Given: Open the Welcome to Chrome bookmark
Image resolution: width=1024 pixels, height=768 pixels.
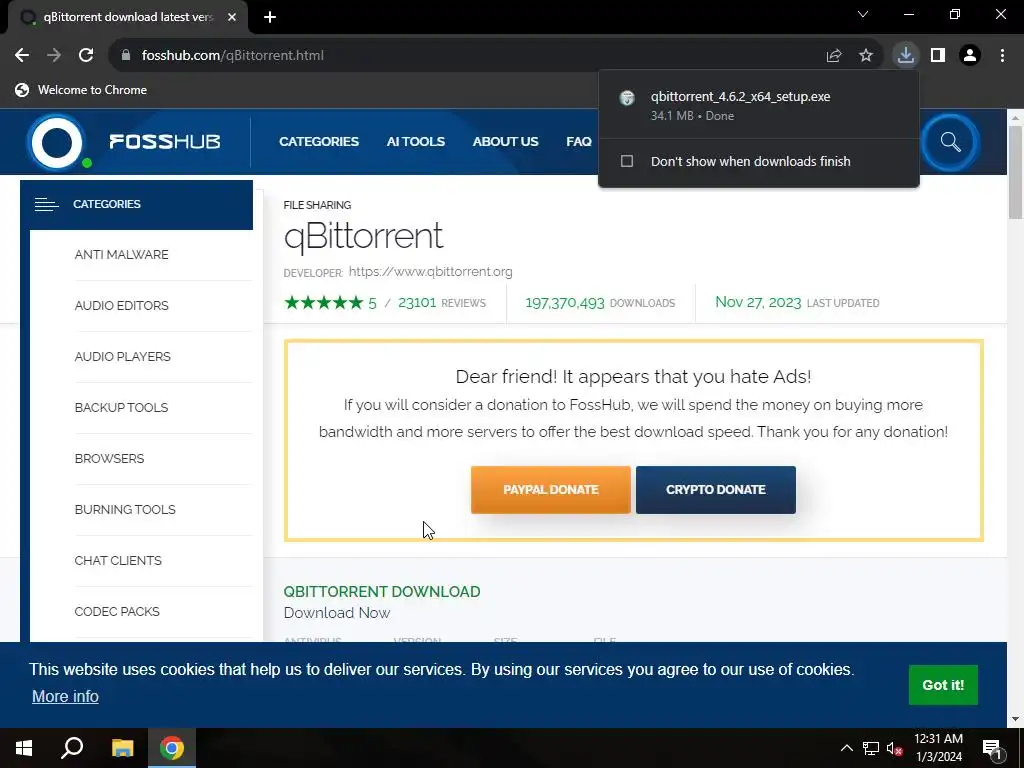Looking at the screenshot, I should pyautogui.click(x=81, y=90).
